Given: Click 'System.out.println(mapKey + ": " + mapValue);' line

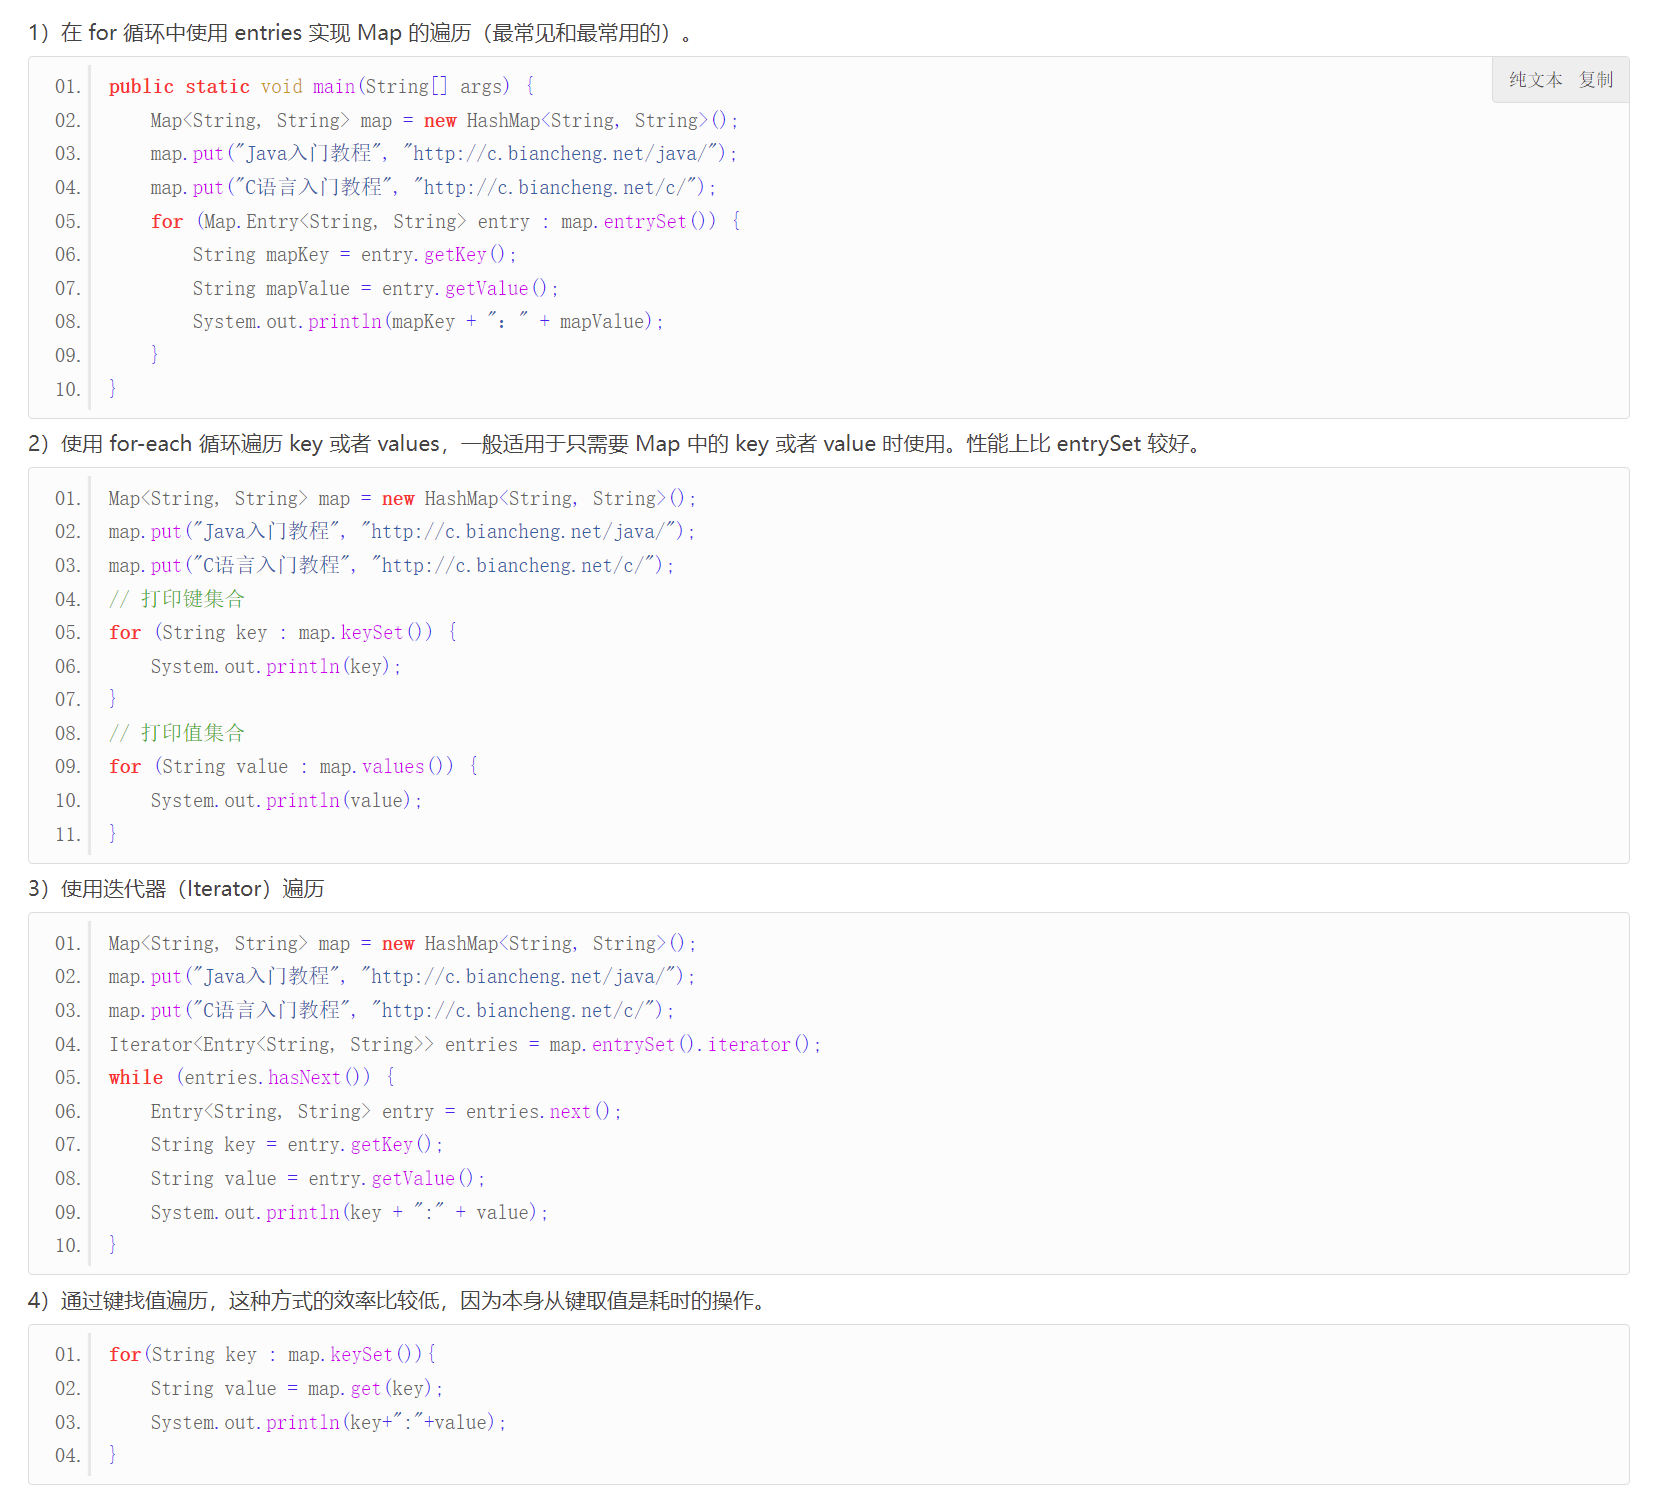Looking at the screenshot, I should click(428, 322).
